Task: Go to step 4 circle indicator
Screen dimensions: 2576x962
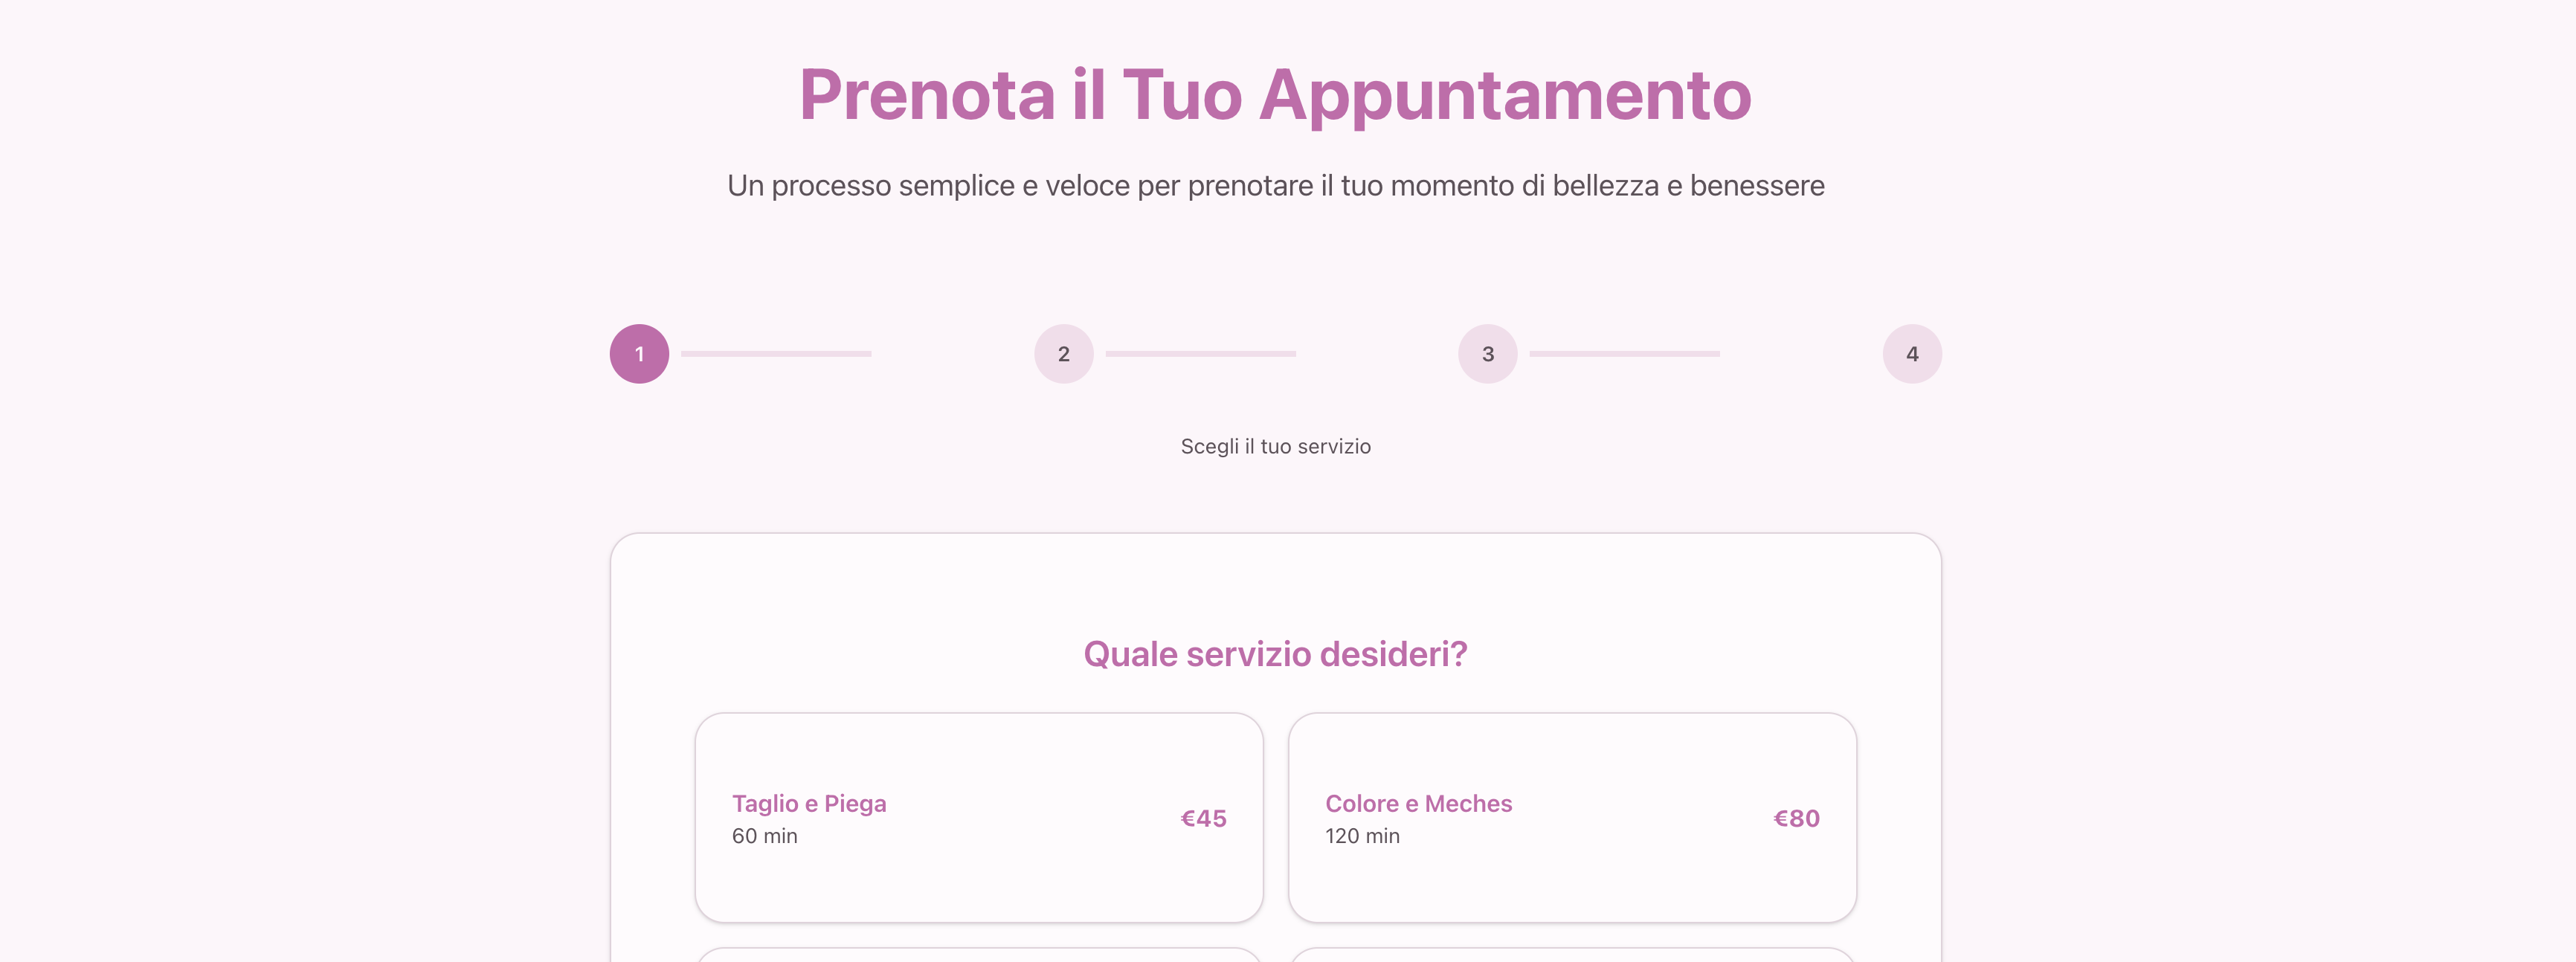Action: (x=1911, y=354)
